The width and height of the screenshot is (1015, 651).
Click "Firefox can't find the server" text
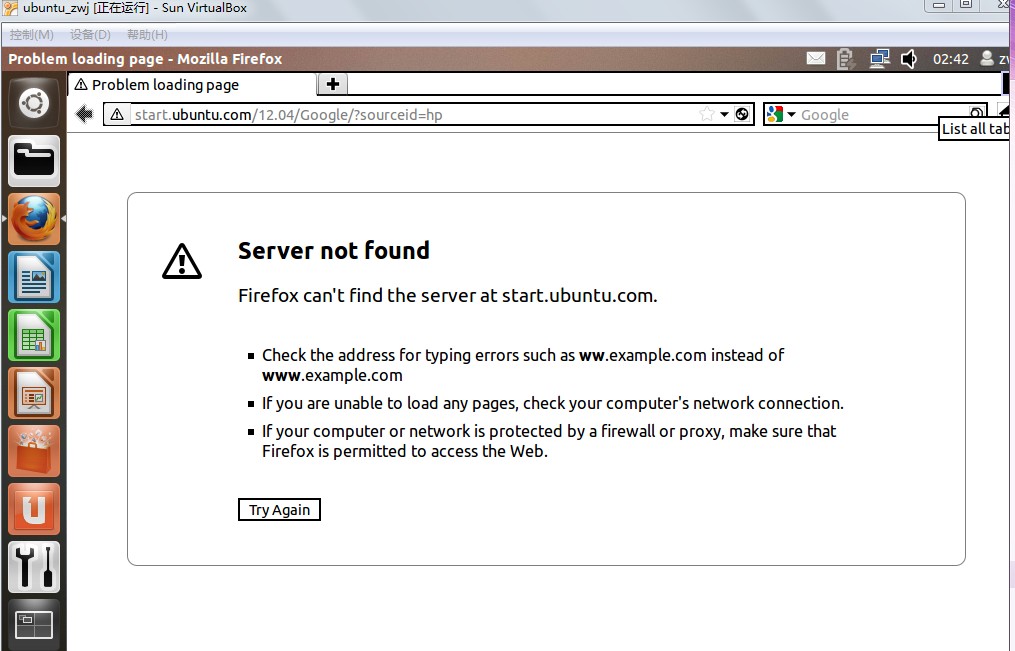[447, 296]
